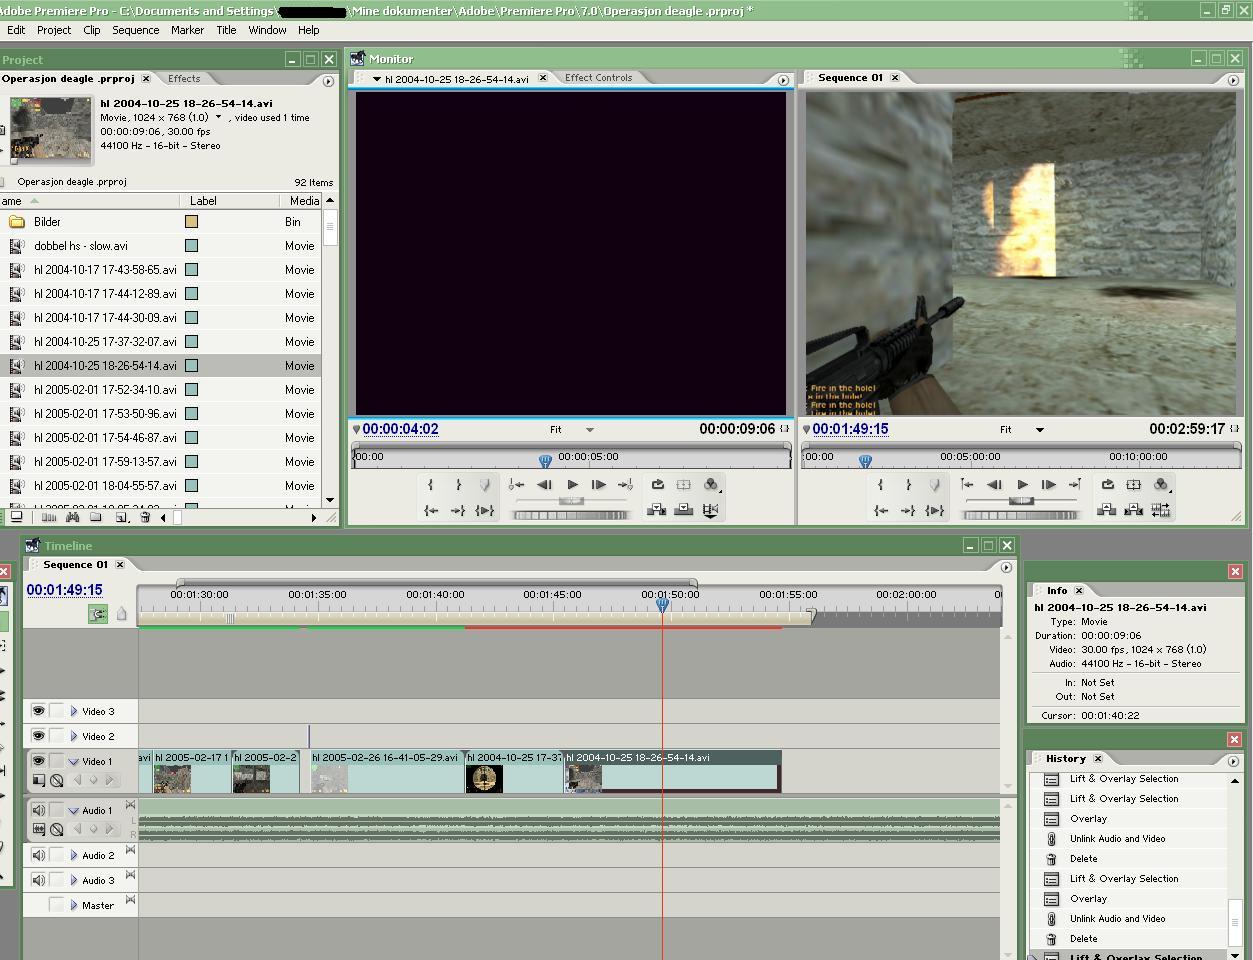This screenshot has height=960, width=1253.
Task: Open the Marker menu
Action: (187, 30)
